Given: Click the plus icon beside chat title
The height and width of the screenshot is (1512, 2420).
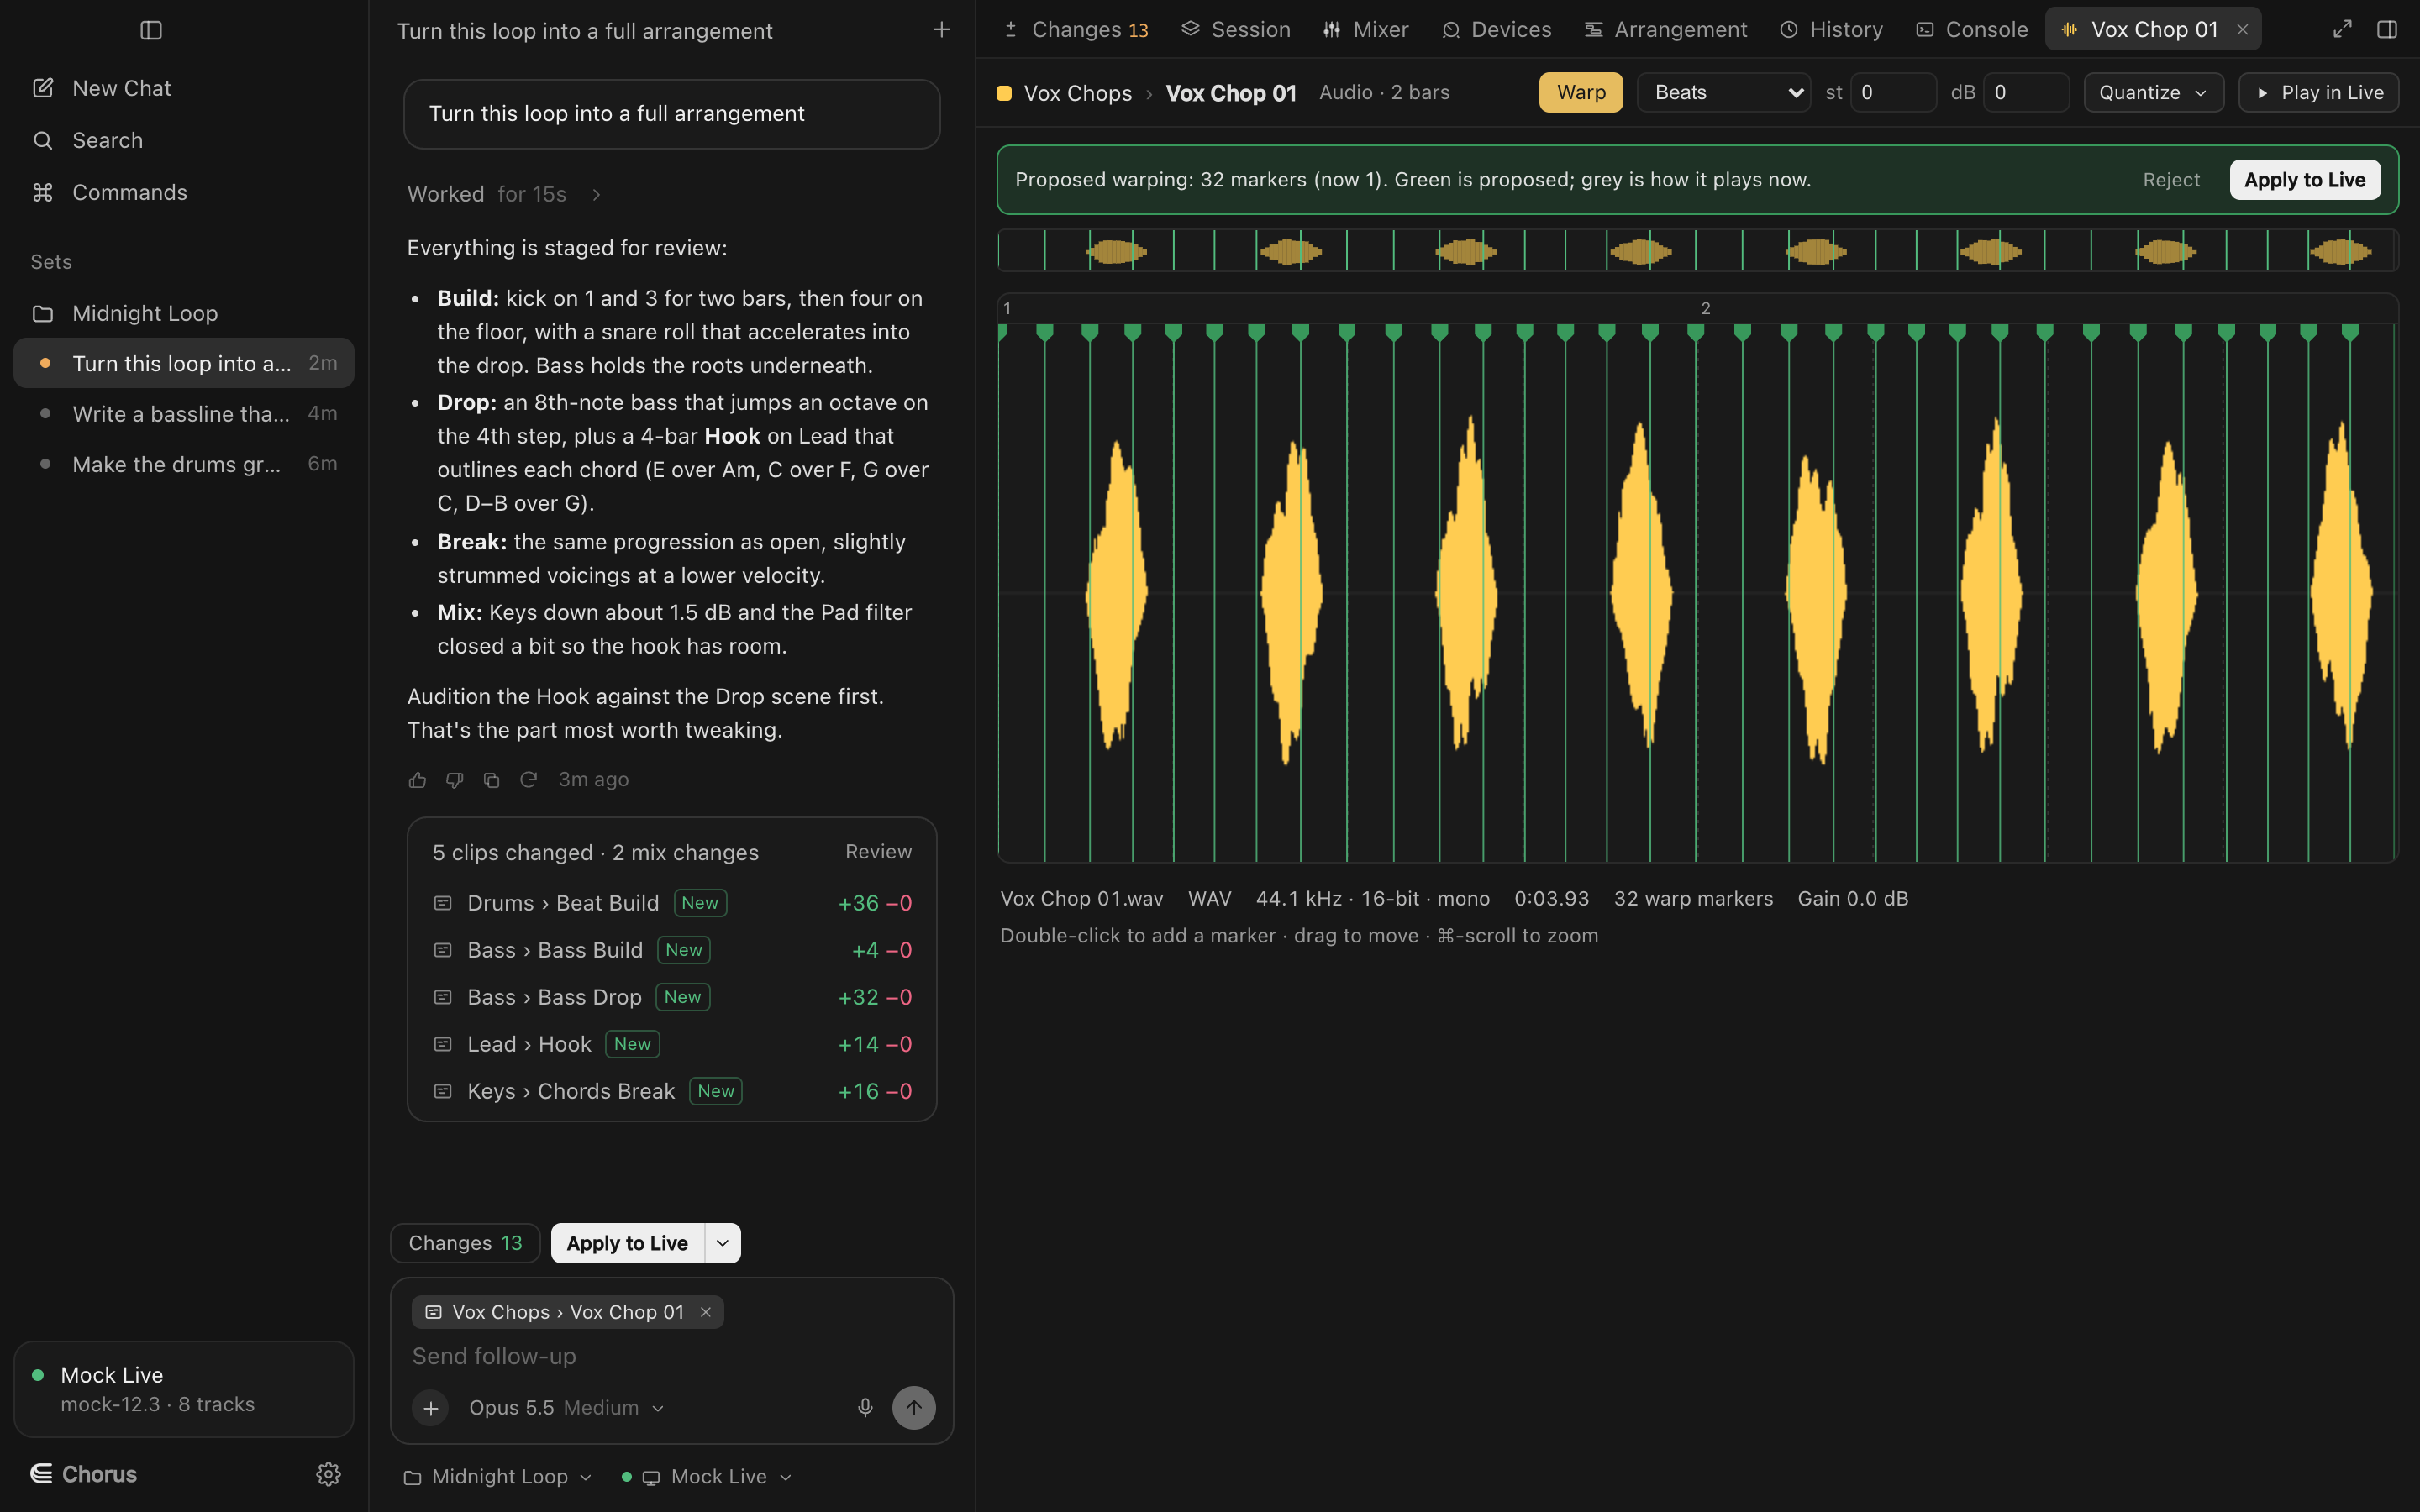Looking at the screenshot, I should coord(941,30).
